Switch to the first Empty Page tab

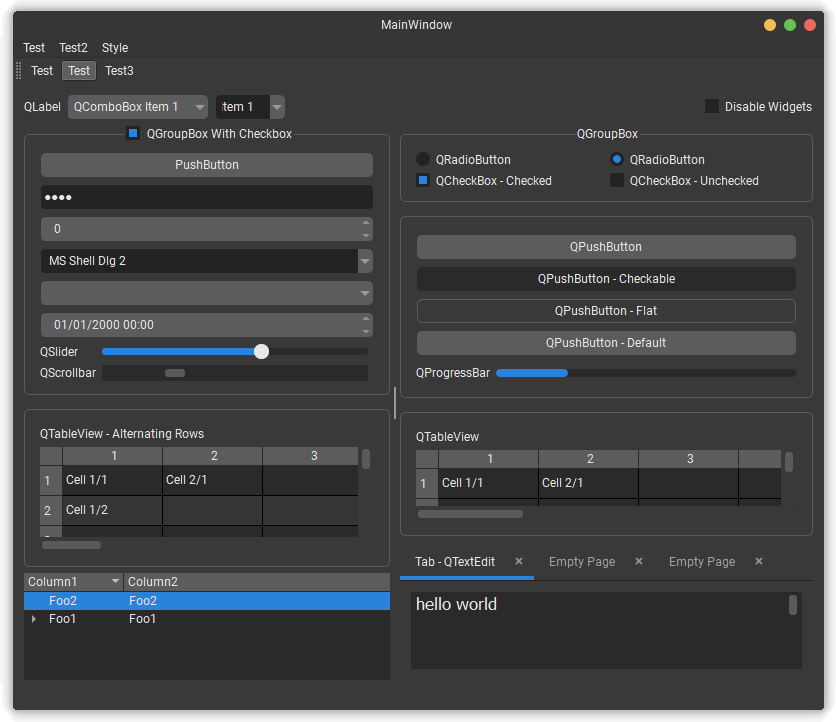pos(581,561)
